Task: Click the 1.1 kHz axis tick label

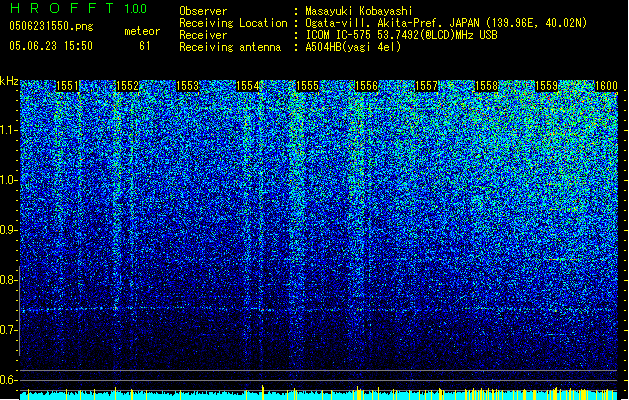Action: (x=8, y=130)
